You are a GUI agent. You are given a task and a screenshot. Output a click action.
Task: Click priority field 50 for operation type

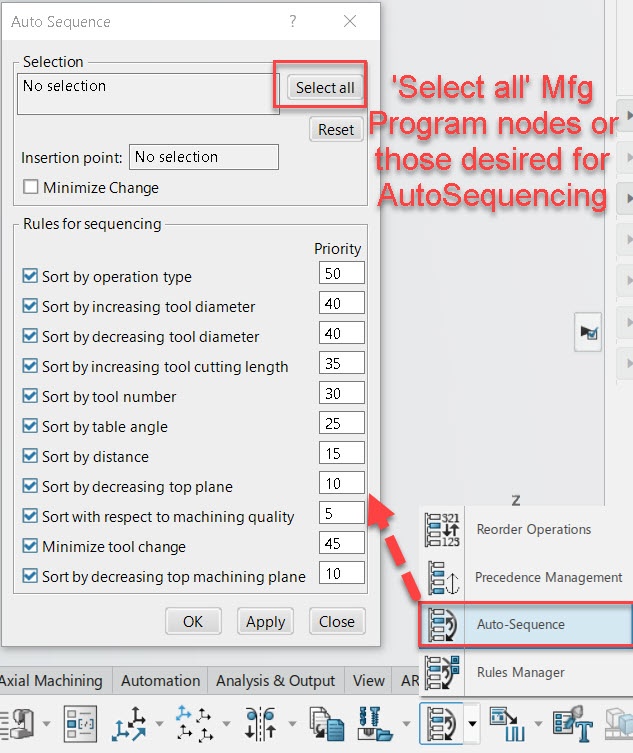point(341,273)
